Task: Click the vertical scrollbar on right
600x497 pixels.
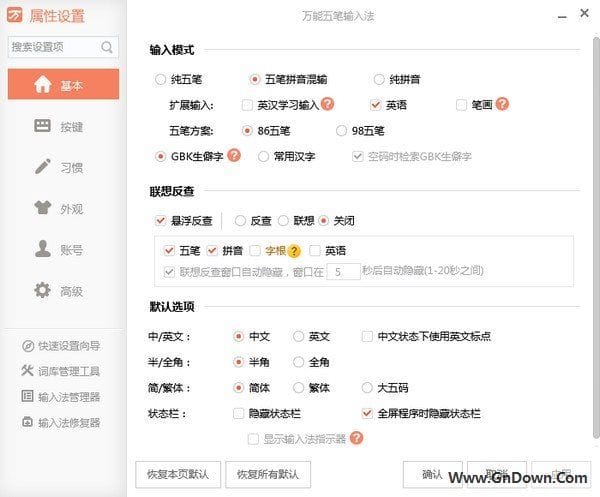Action: pos(596,237)
